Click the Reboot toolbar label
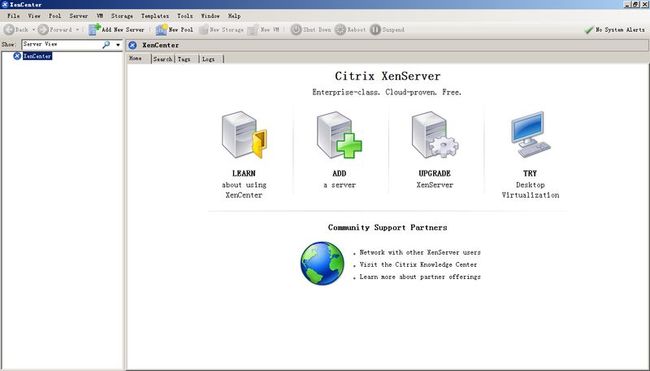 [x=357, y=30]
